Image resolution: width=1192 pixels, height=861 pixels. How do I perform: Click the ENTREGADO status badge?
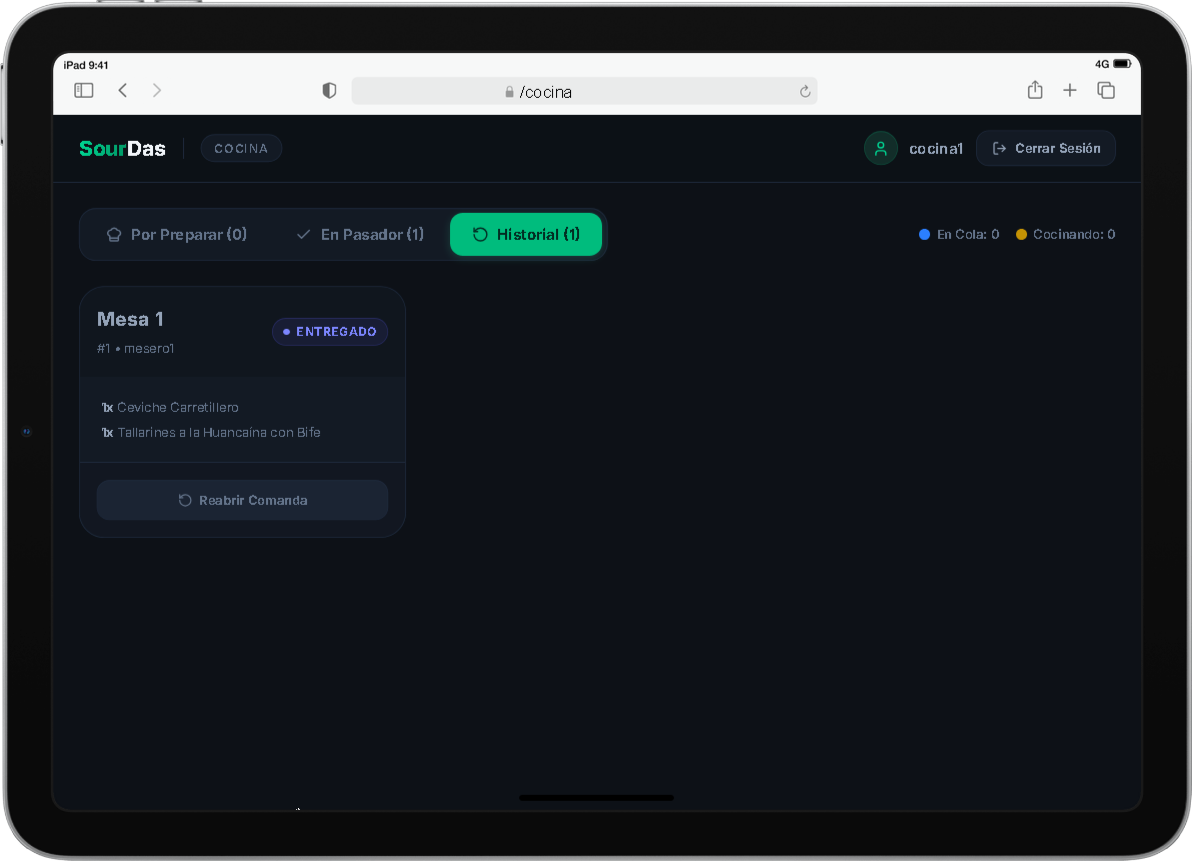point(330,331)
